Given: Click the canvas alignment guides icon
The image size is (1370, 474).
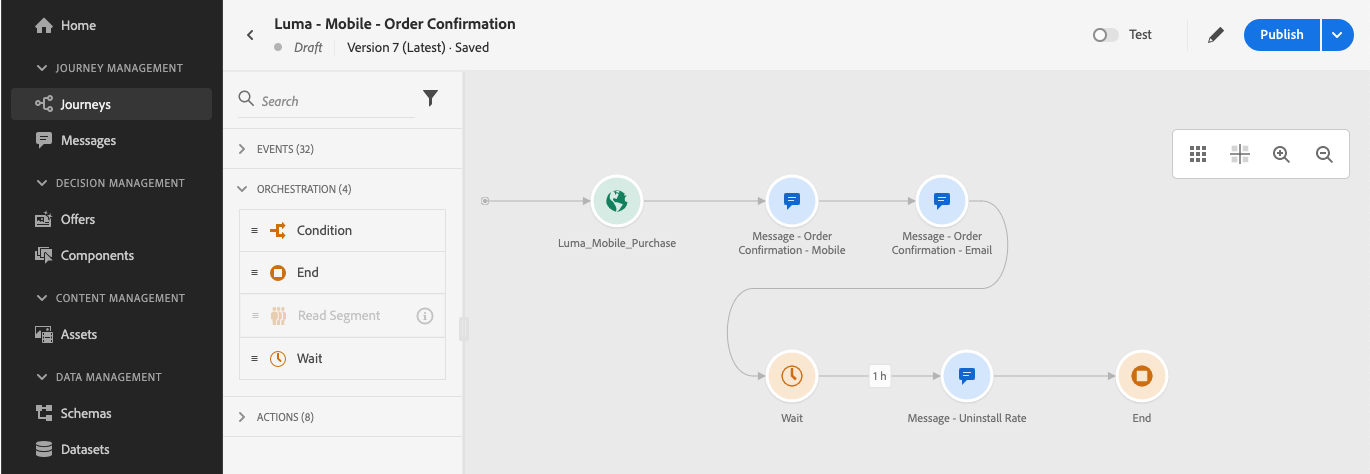Looking at the screenshot, I should 1240,154.
